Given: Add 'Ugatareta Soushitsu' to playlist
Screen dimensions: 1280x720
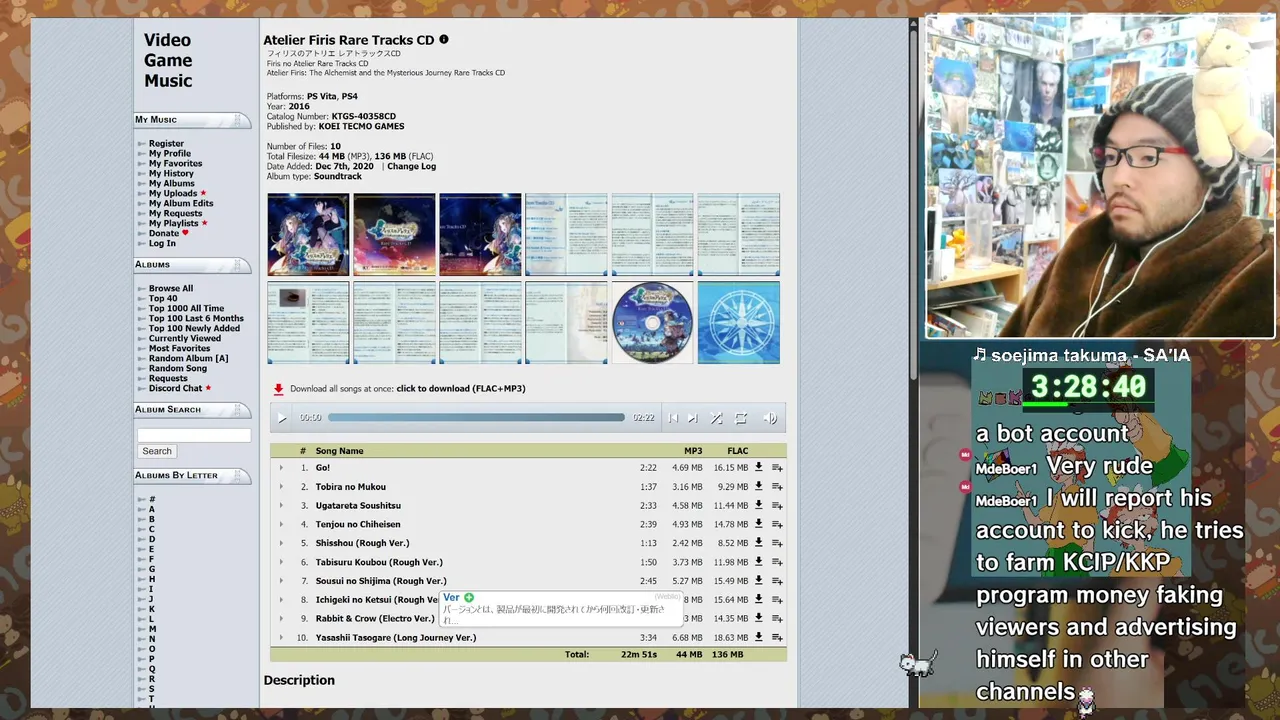Looking at the screenshot, I should click(x=777, y=506).
